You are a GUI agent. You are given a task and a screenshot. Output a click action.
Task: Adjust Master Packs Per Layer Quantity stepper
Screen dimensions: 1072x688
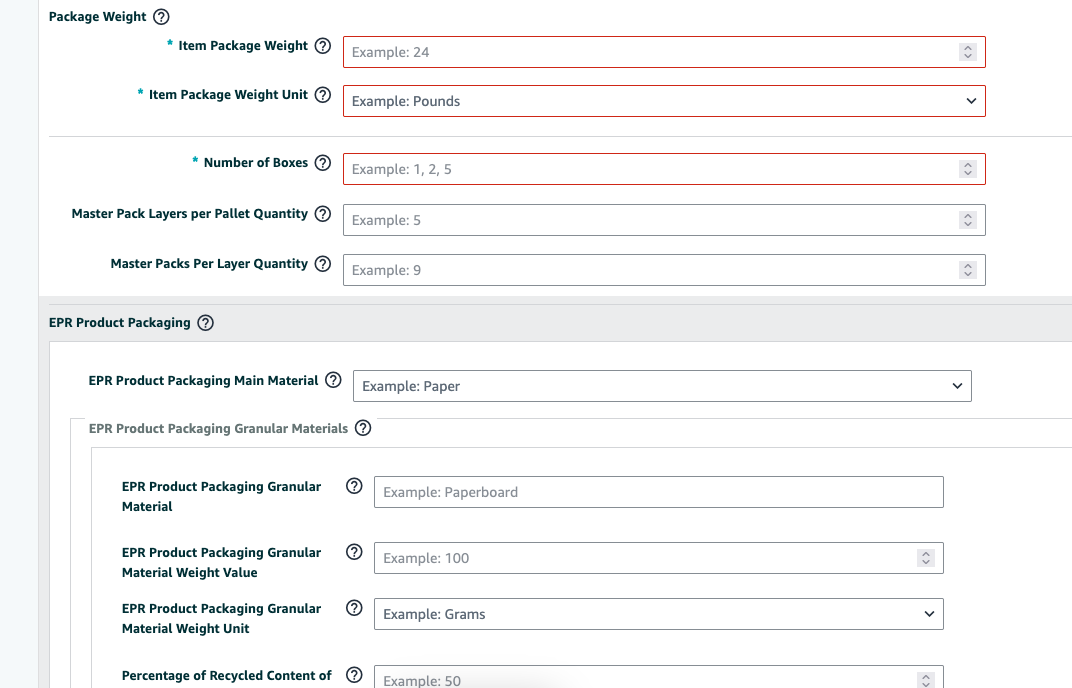tap(967, 270)
